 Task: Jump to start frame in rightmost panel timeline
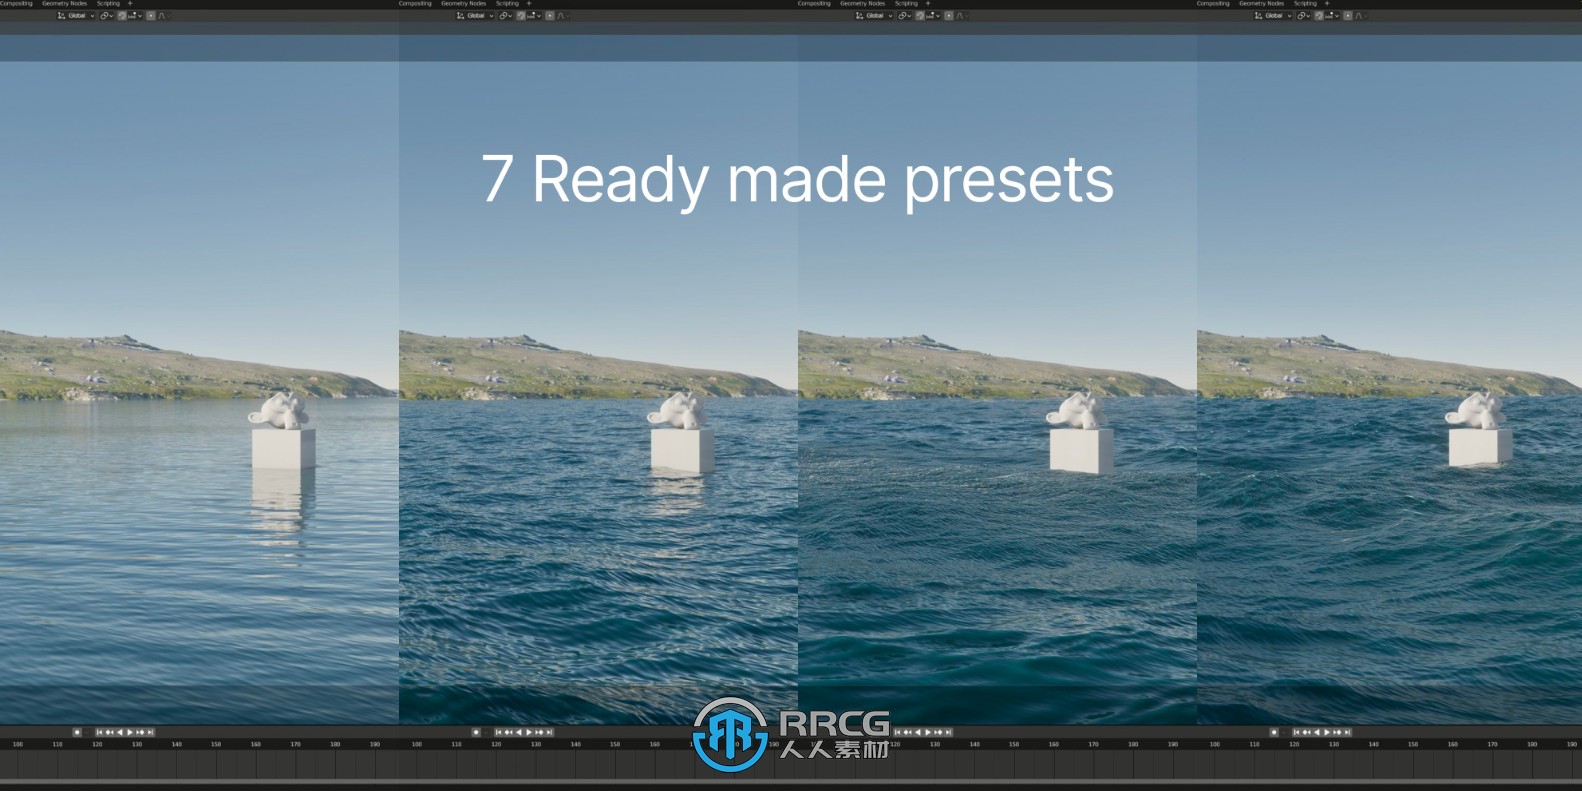pyautogui.click(x=1296, y=732)
